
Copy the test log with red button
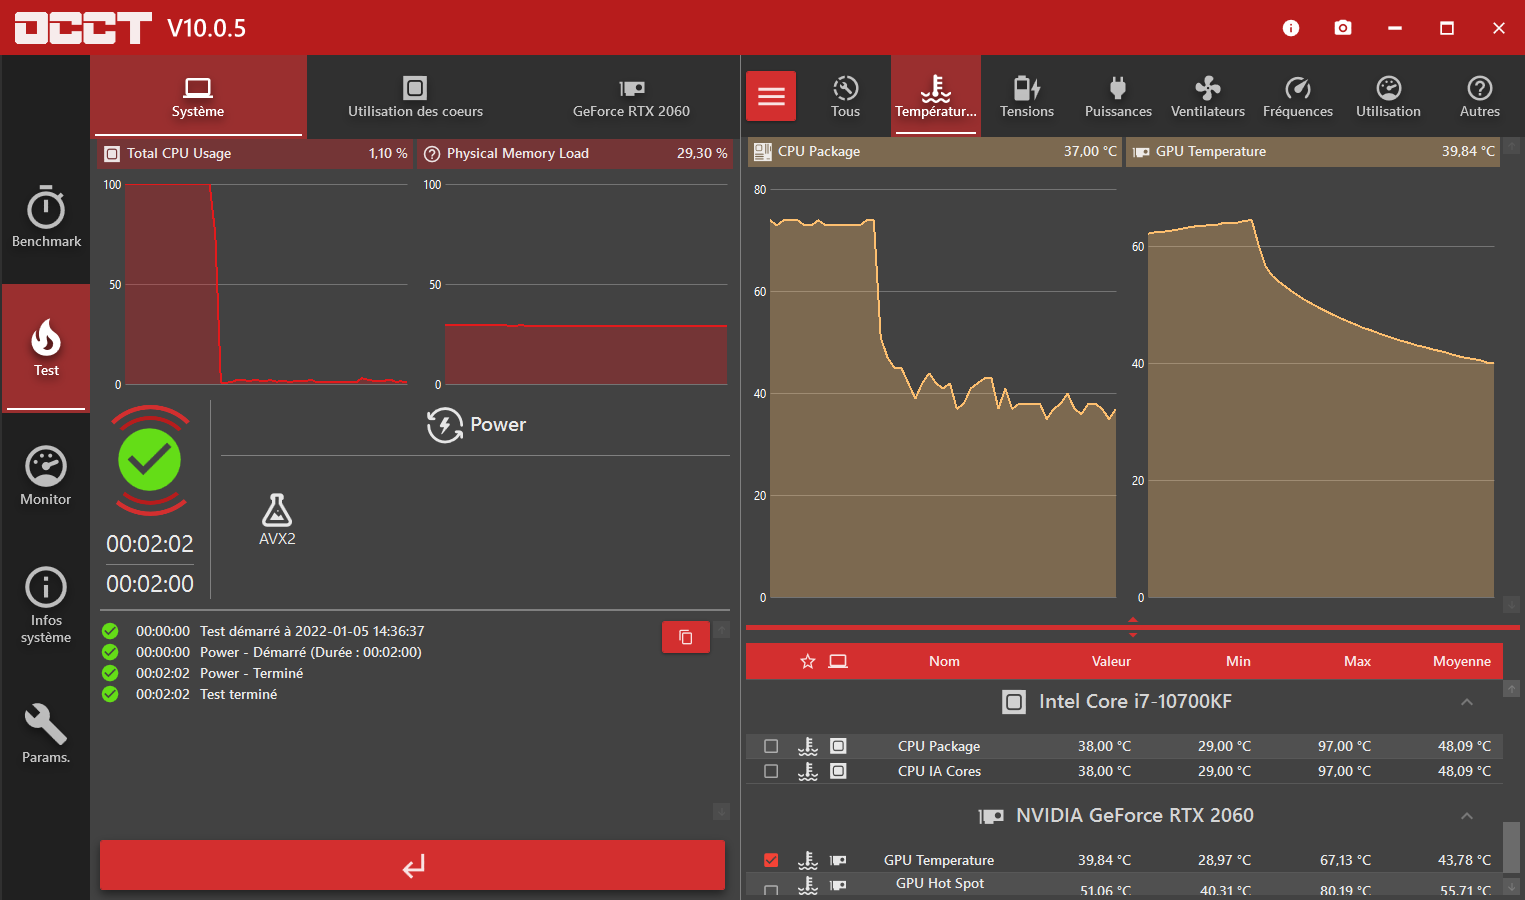(x=686, y=637)
